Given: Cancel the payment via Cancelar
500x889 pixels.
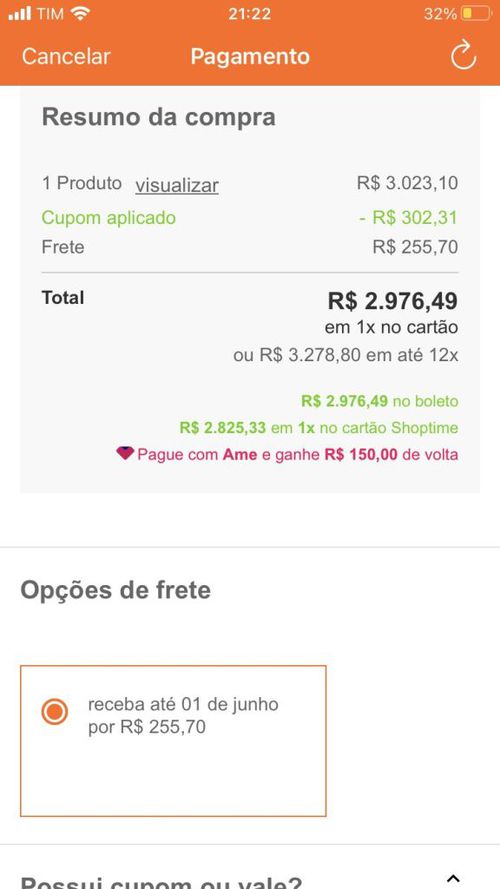Looking at the screenshot, I should 66,56.
